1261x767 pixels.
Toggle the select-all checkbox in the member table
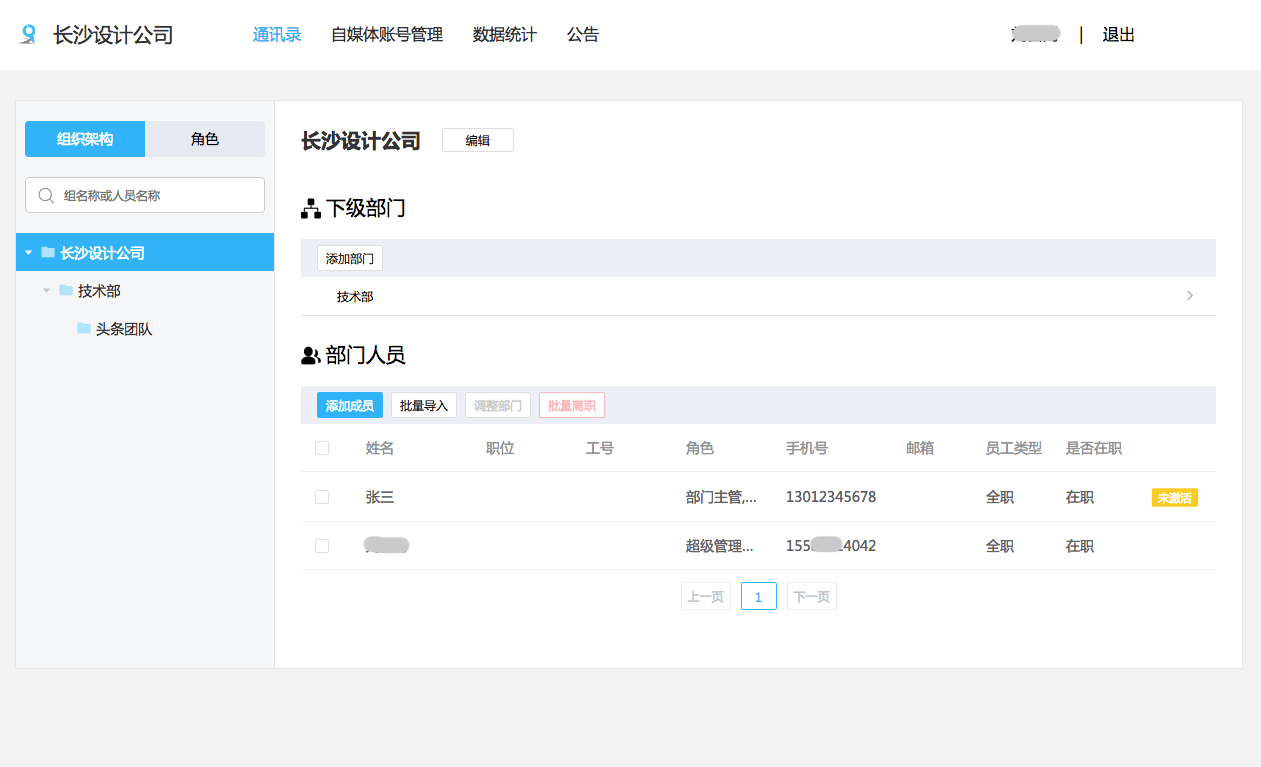click(x=321, y=448)
